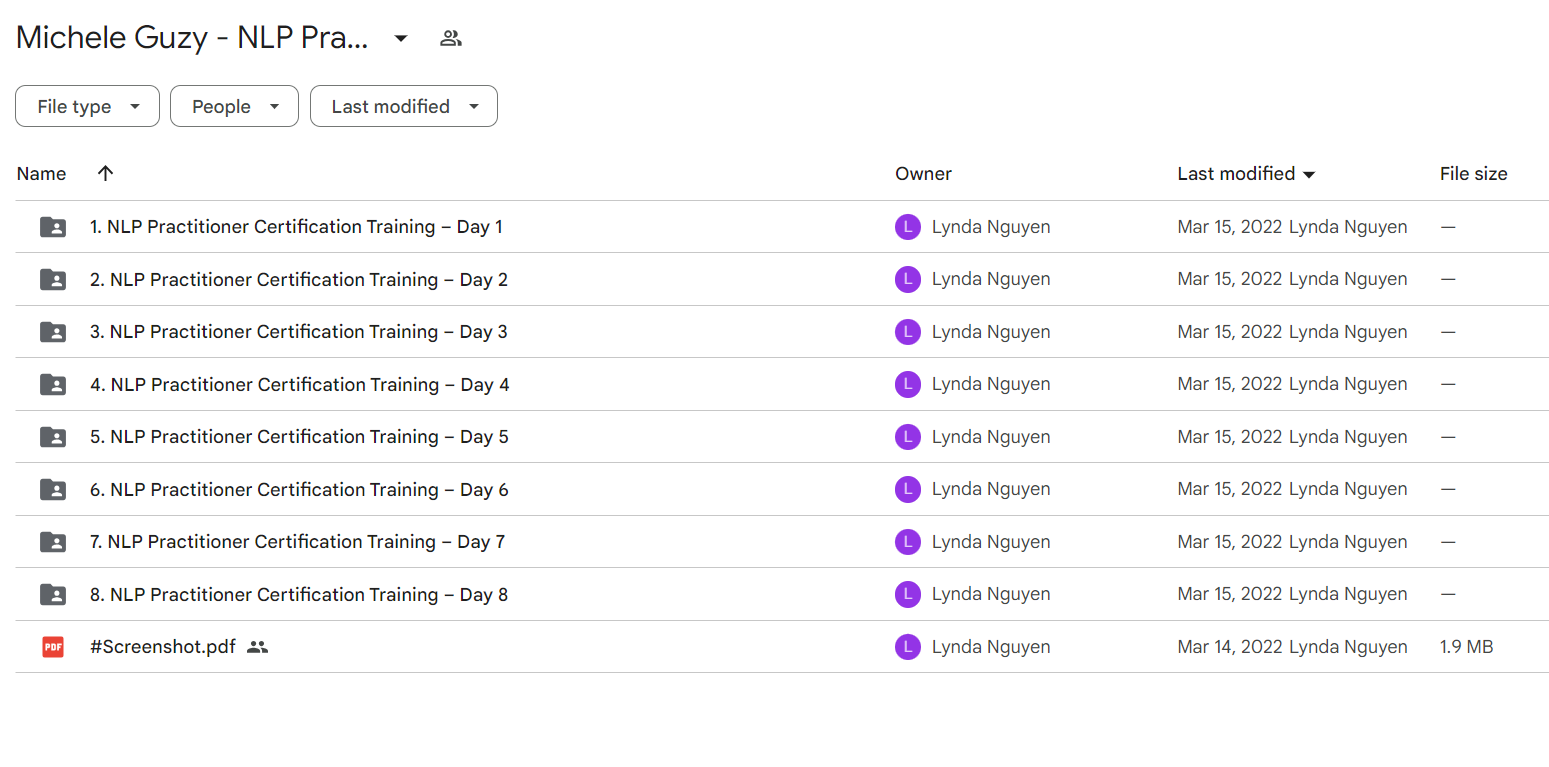Select '7. NLP Practitioner Certification Training – Day 7'
This screenshot has width=1549, height=767.
pyautogui.click(x=298, y=542)
